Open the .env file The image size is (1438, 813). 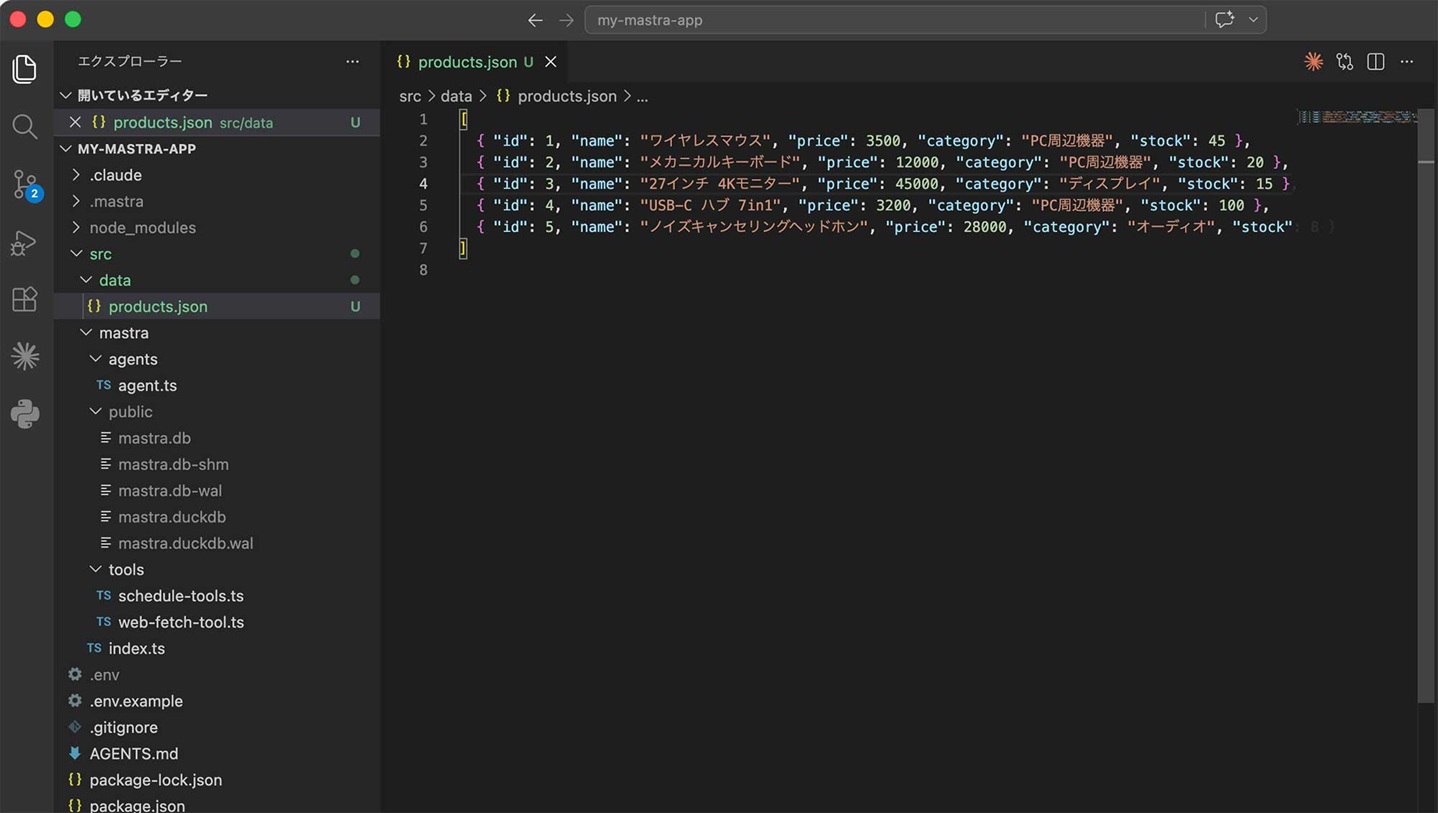(217, 674)
